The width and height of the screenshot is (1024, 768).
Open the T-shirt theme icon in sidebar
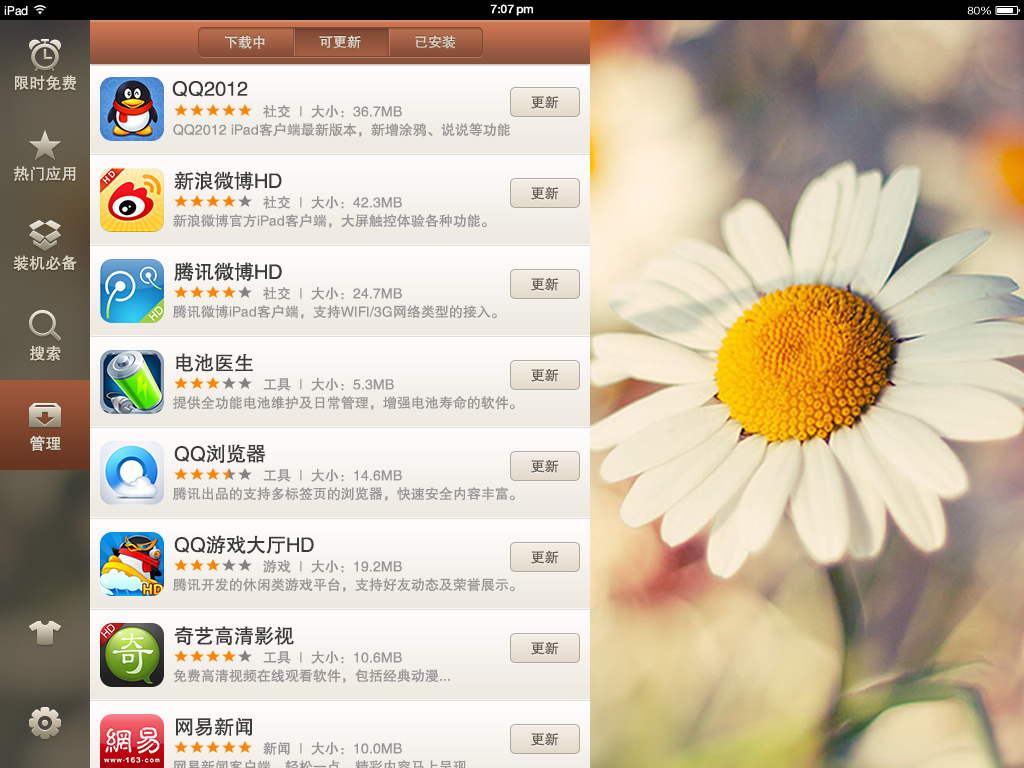coord(44,632)
